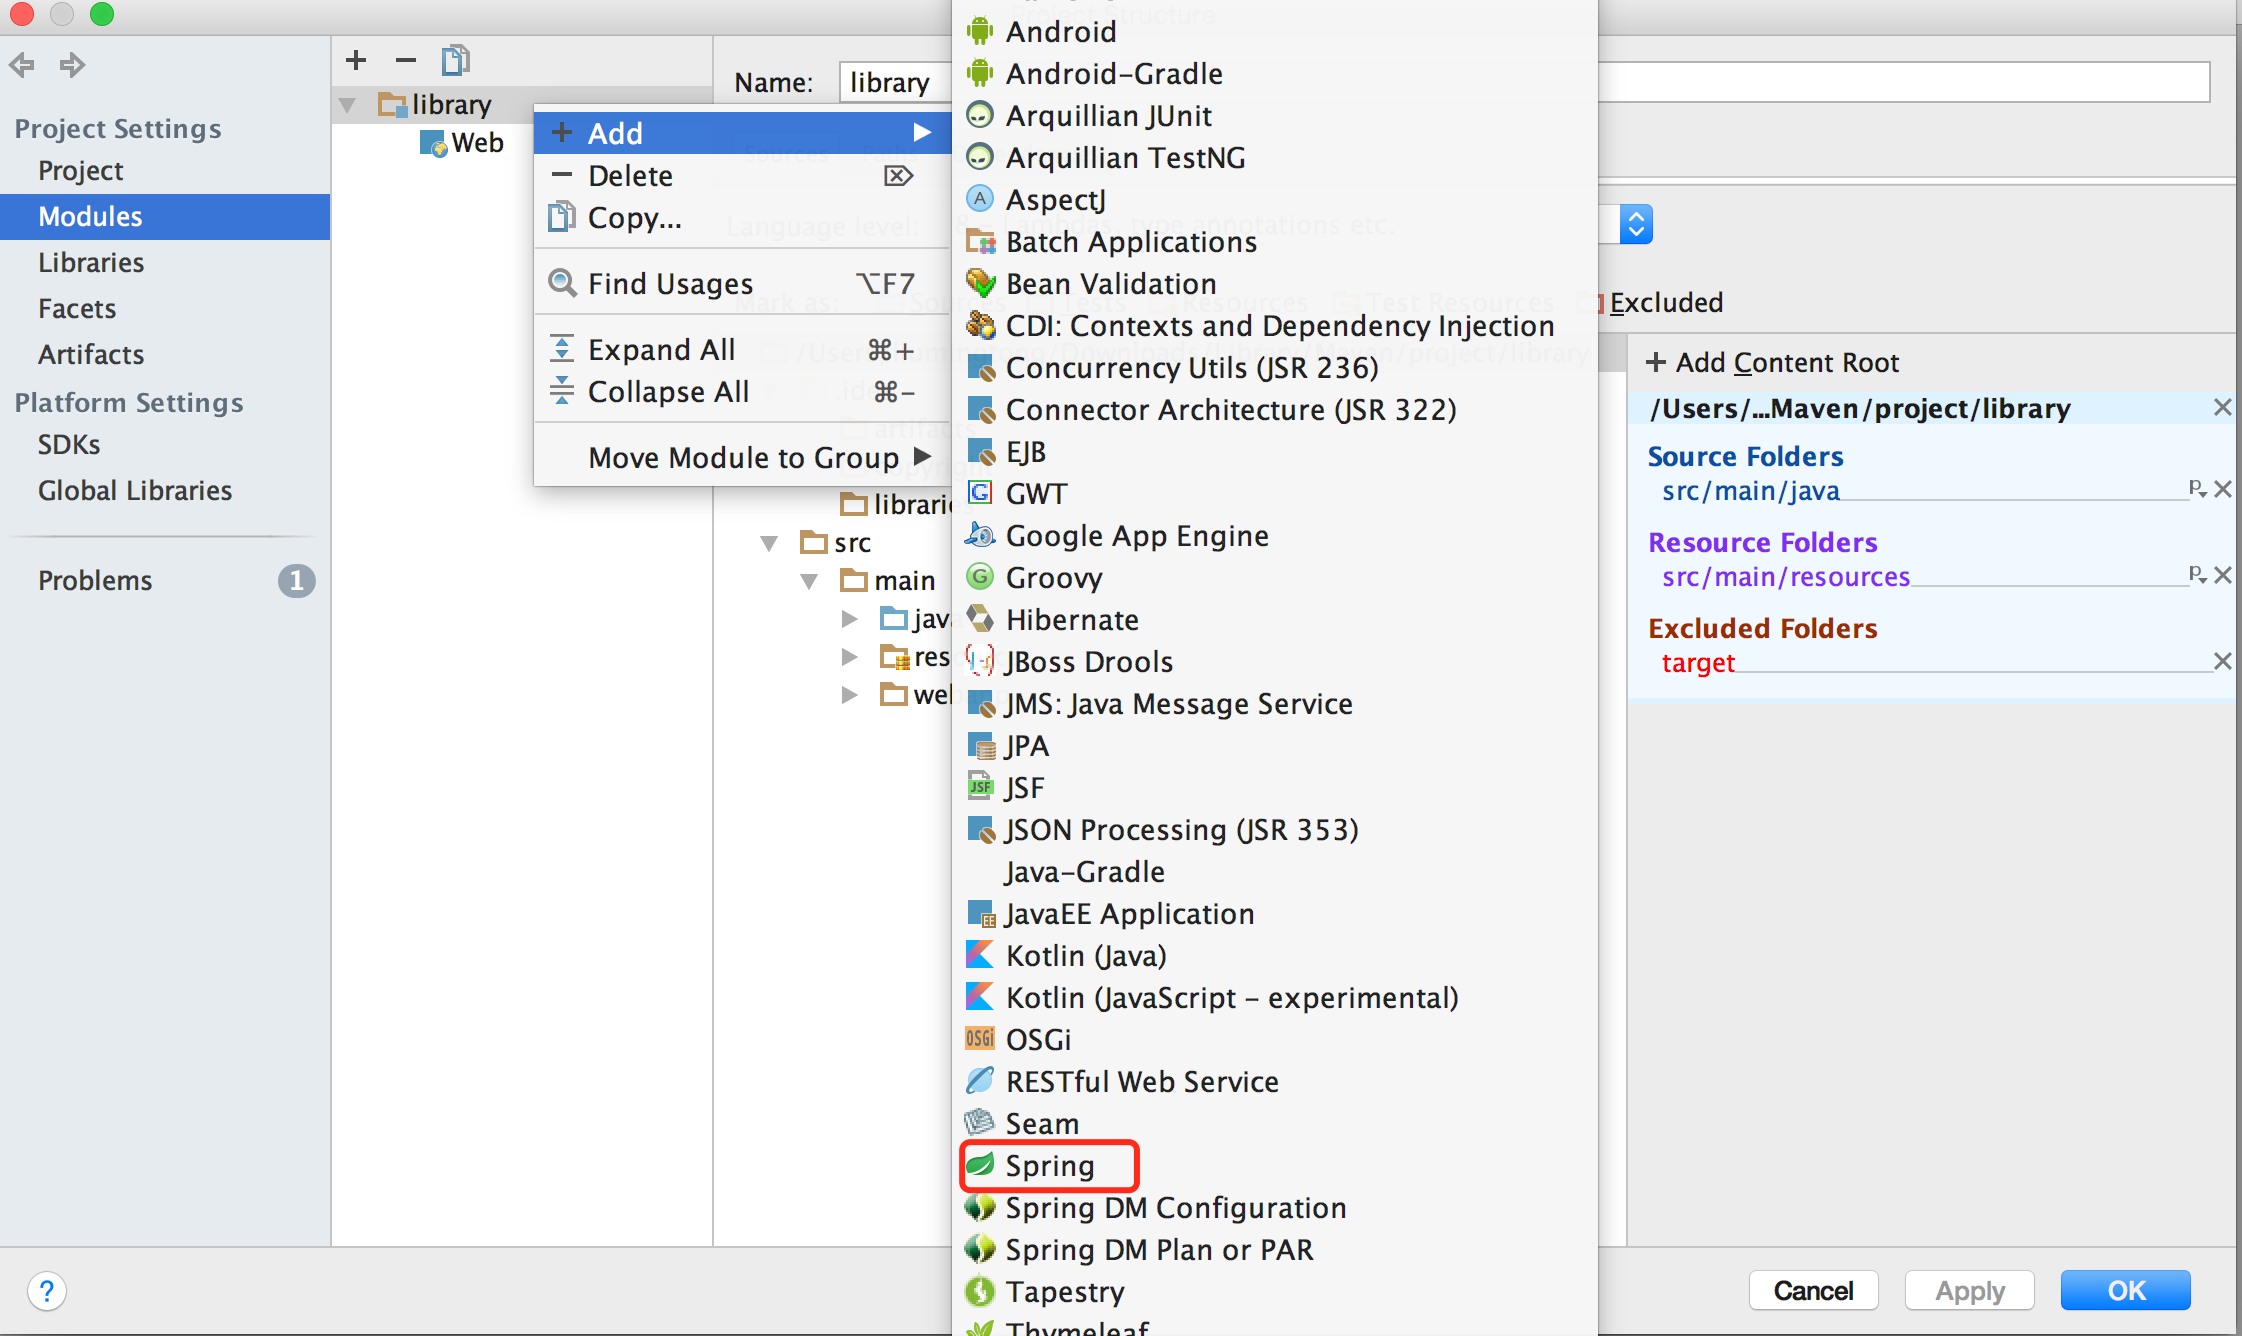Click the Groovy icon
This screenshot has height=1336, width=2242.
(x=980, y=577)
